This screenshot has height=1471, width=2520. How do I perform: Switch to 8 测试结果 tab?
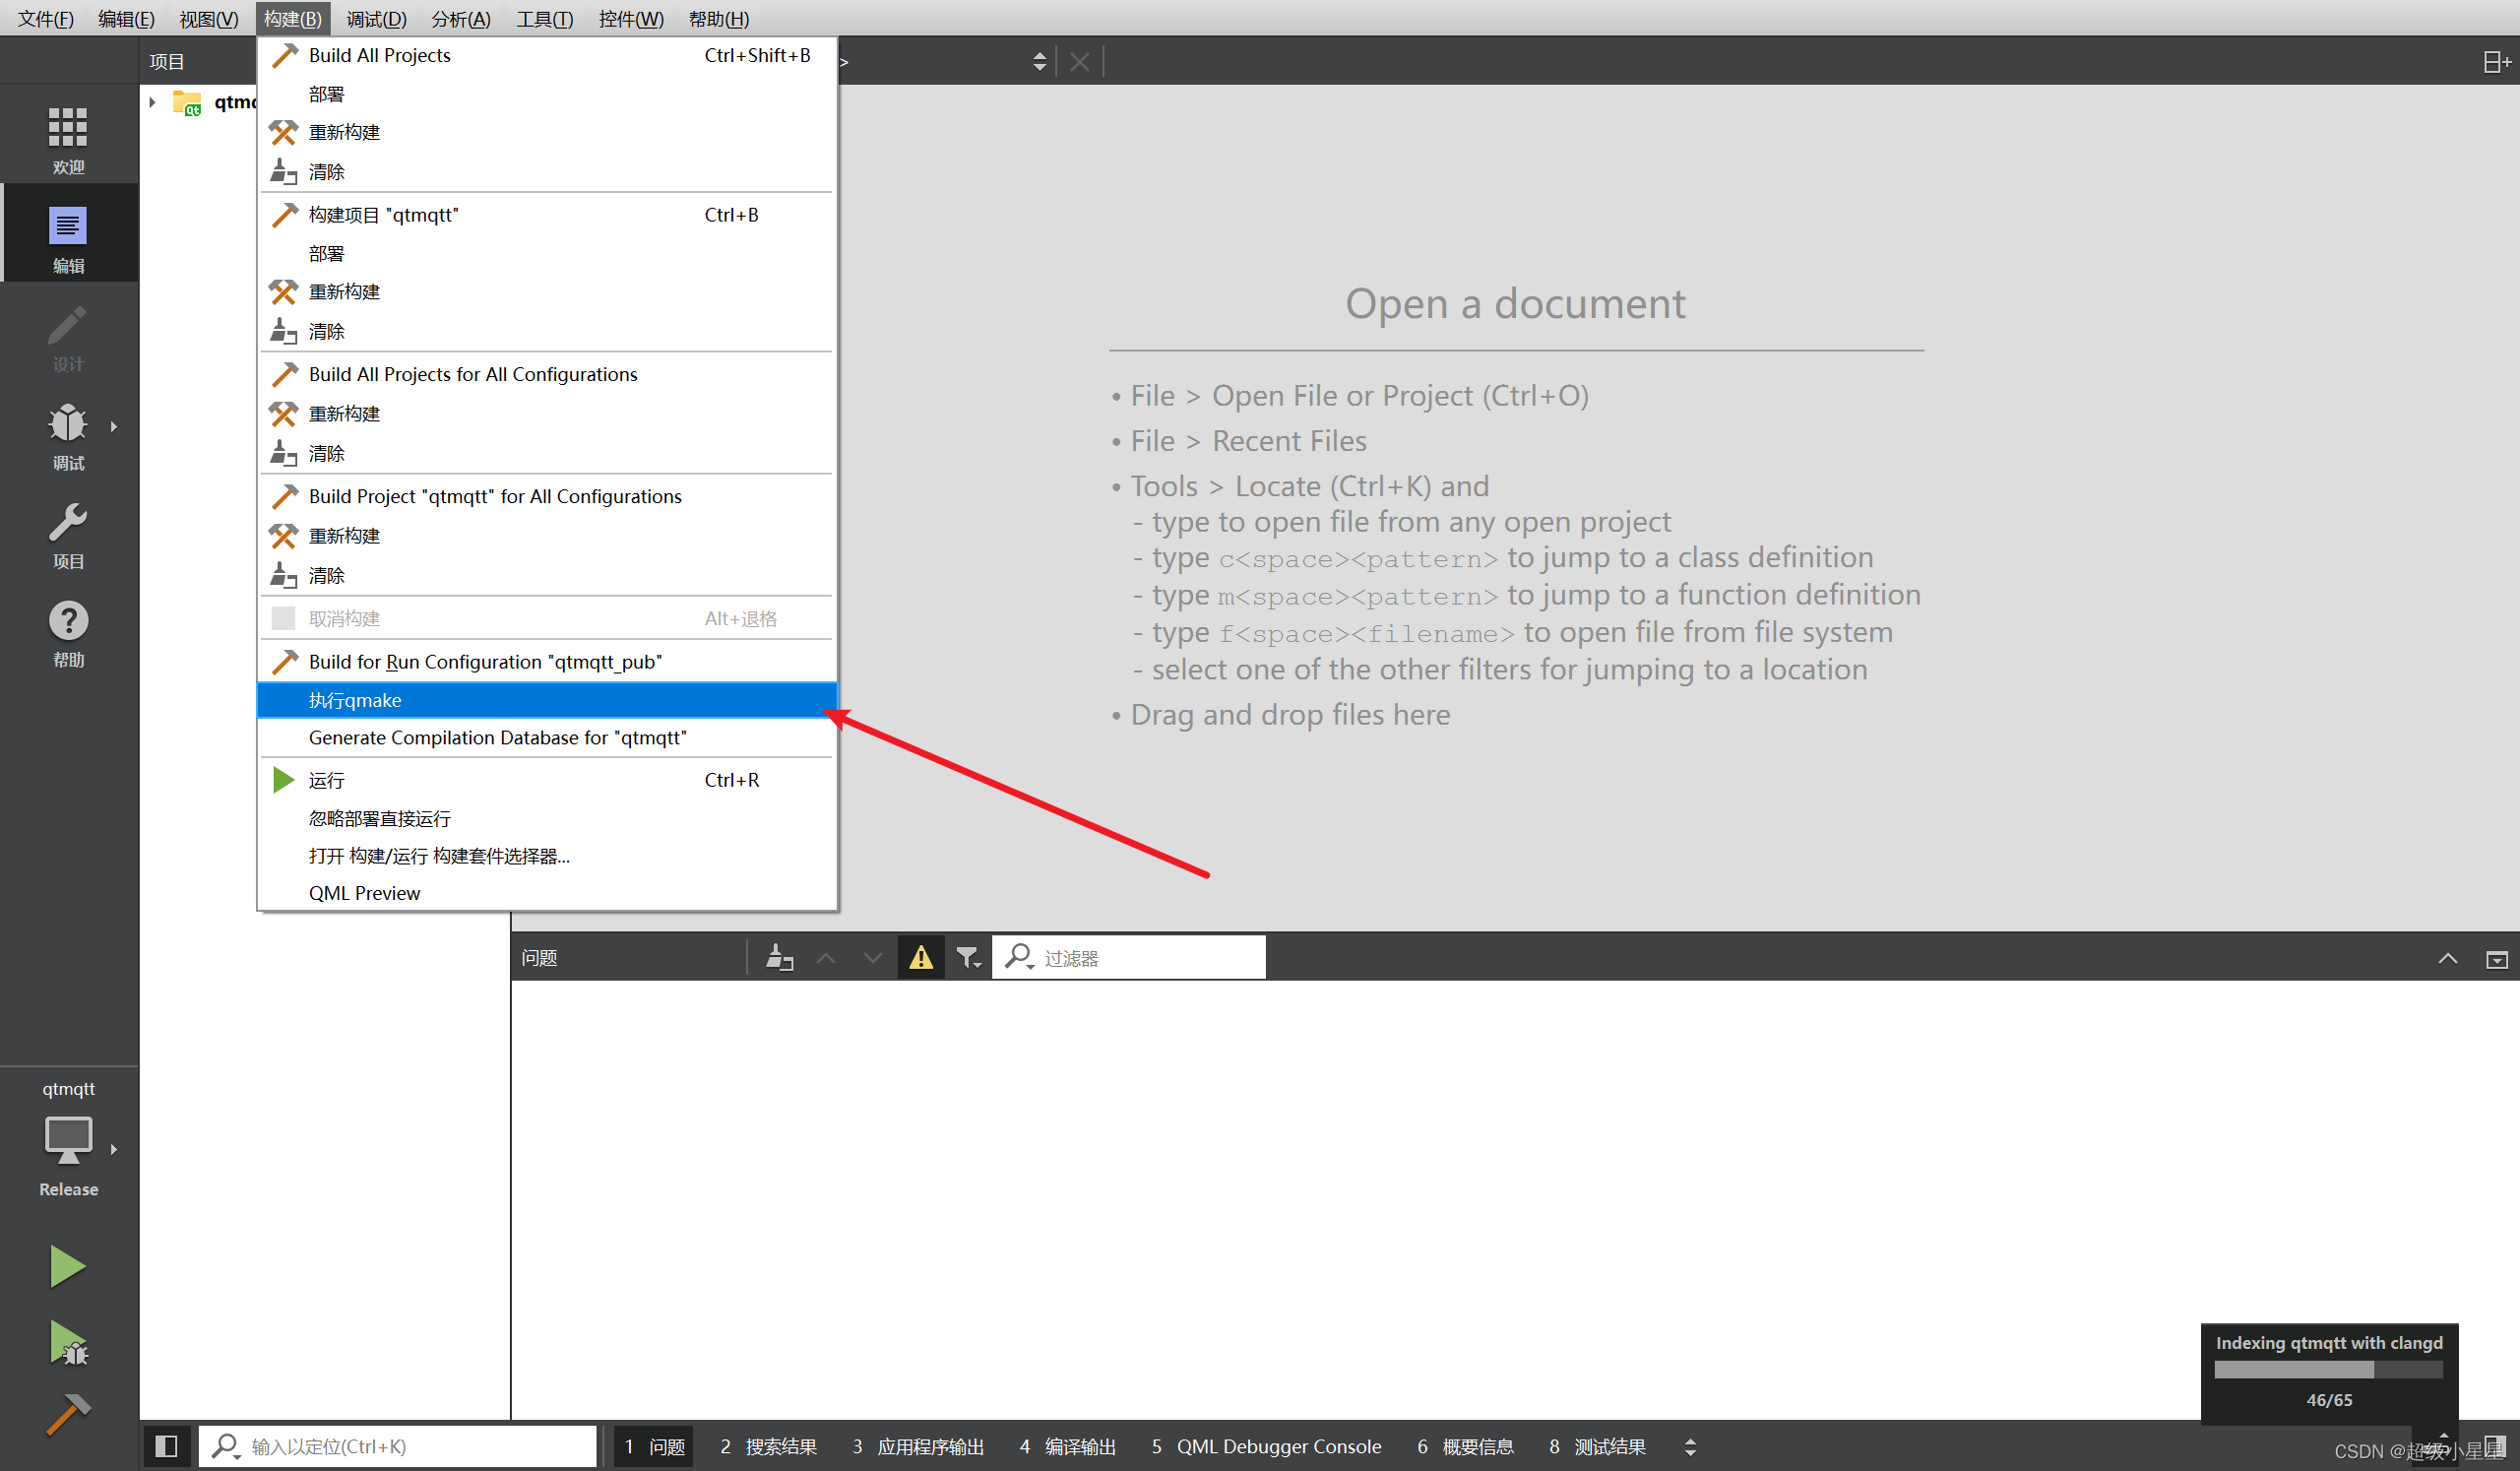tap(1597, 1446)
